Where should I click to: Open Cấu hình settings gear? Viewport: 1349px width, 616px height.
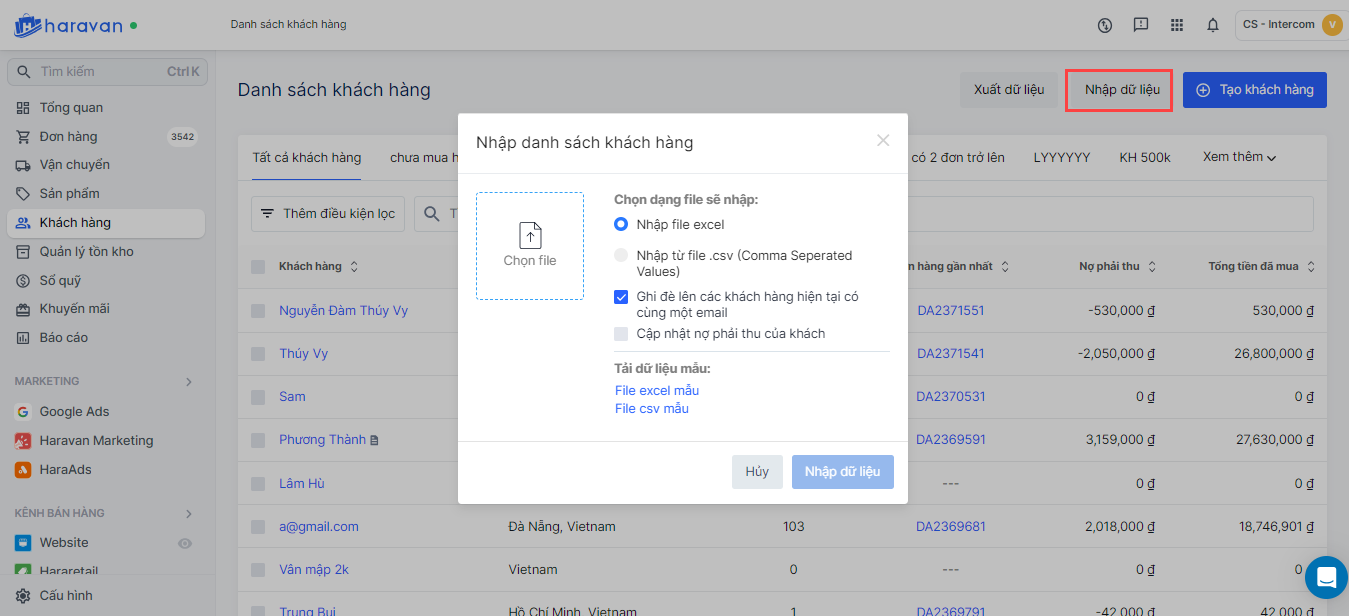[x=22, y=595]
